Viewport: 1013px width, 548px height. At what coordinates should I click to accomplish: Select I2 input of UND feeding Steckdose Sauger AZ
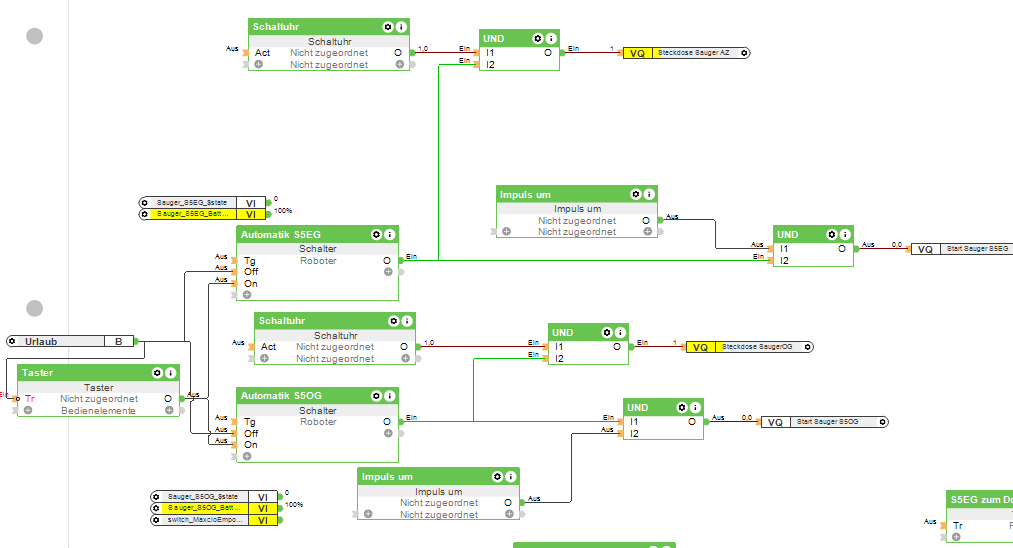(490, 65)
